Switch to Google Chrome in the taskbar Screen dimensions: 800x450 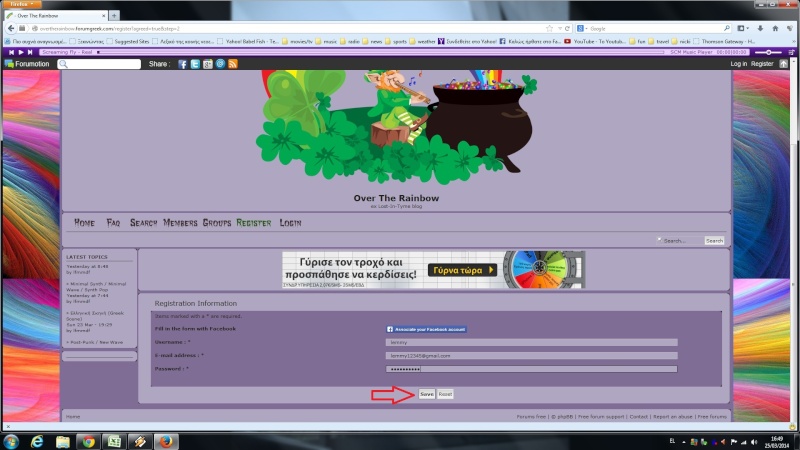point(88,442)
